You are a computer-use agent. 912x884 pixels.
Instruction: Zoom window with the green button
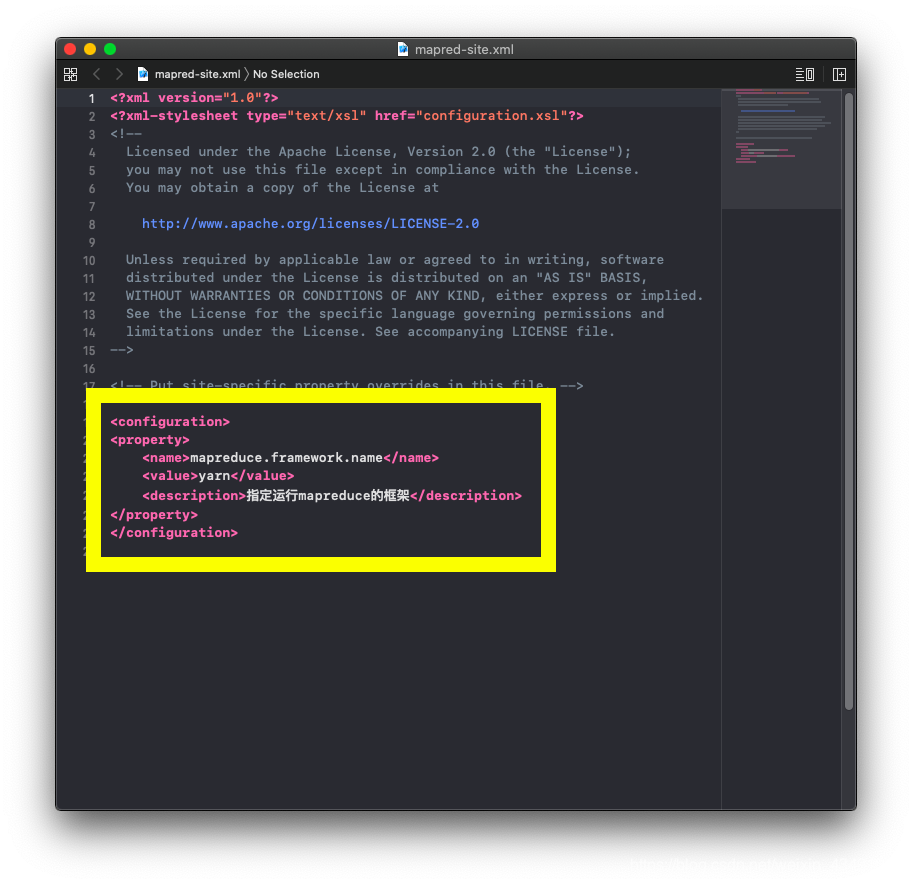(x=110, y=49)
